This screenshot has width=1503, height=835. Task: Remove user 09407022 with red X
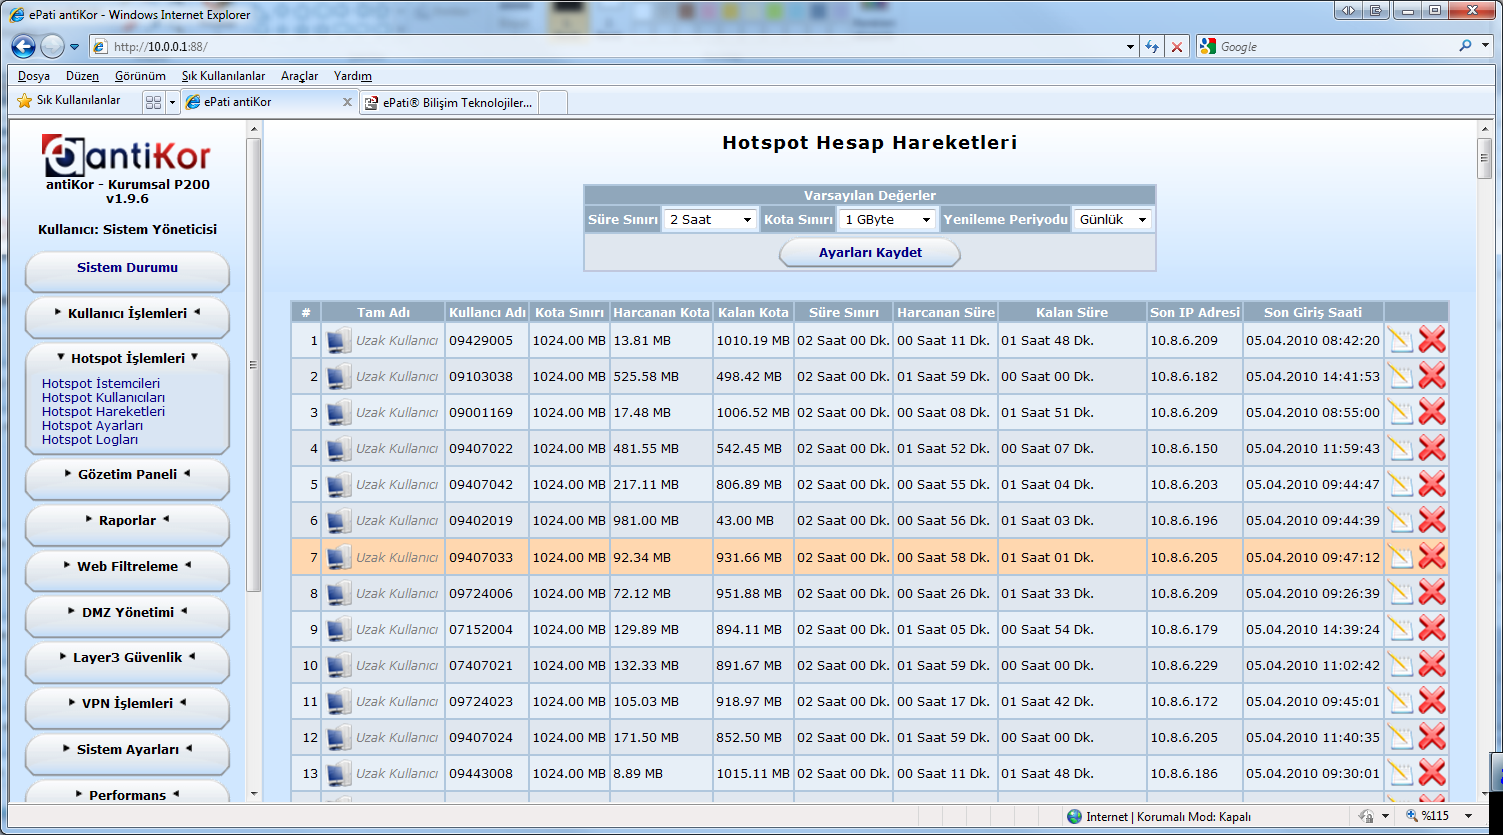[x=1432, y=448]
